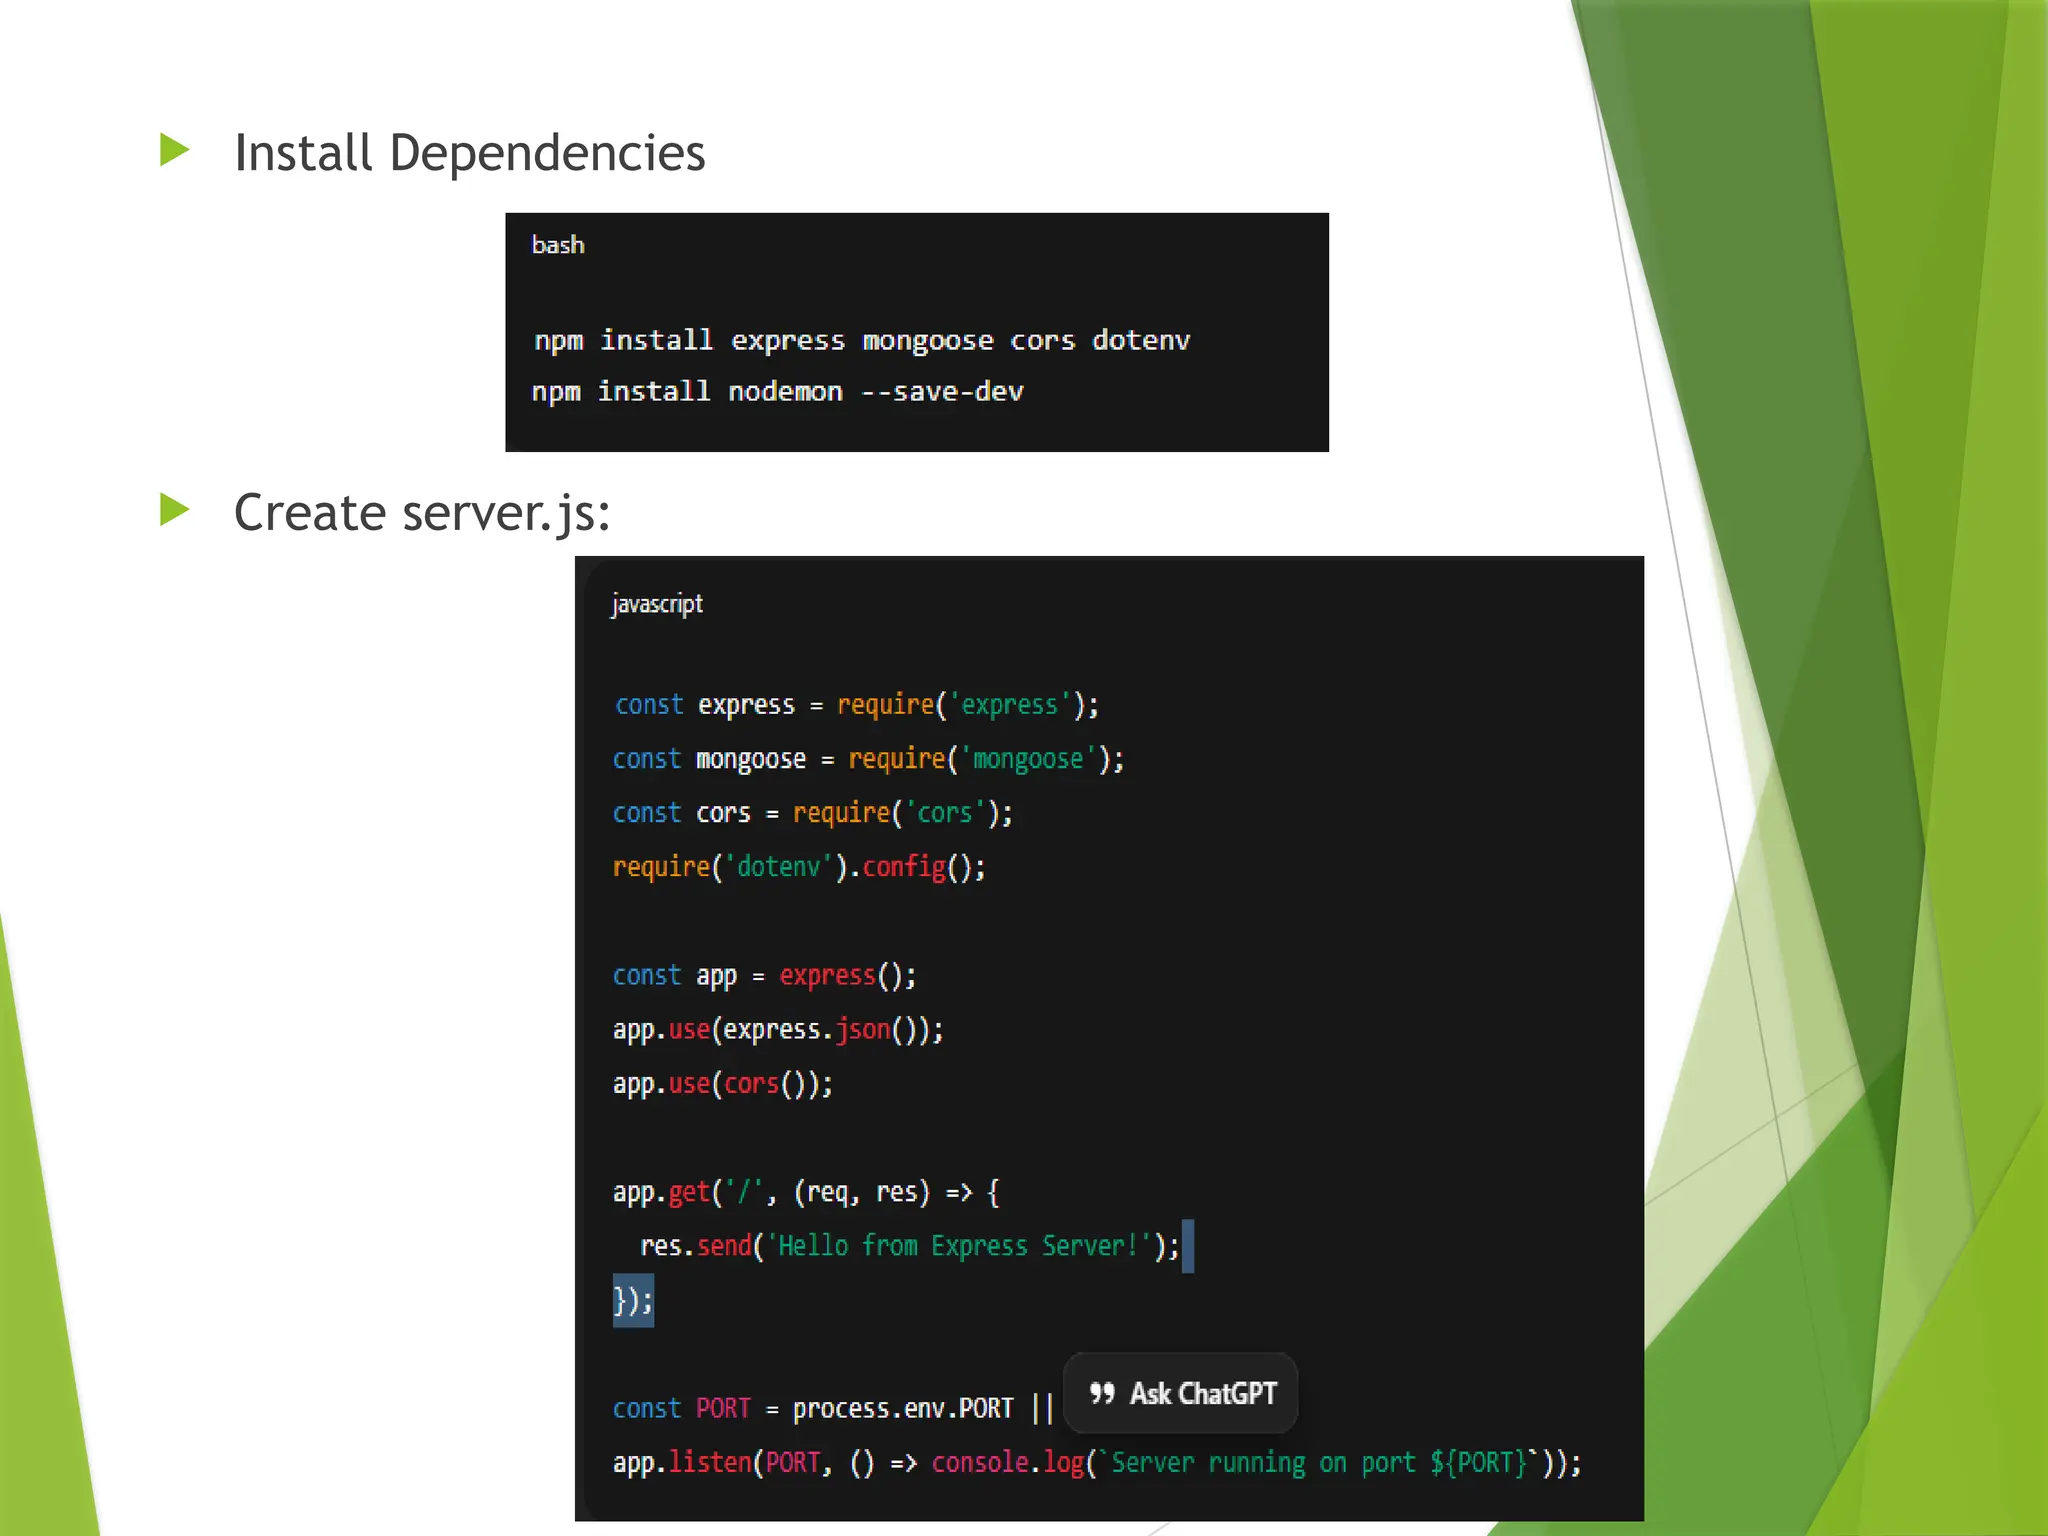Screen dimensions: 2048x1536
Task: Click the app.listen(PORT, ...) line
Action: click(1097, 1463)
